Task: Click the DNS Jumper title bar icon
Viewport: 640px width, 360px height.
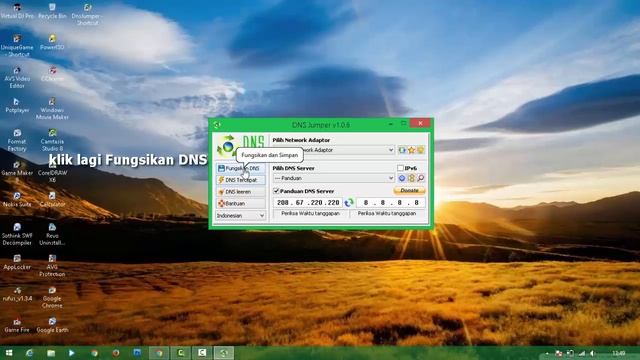Action: click(217, 125)
